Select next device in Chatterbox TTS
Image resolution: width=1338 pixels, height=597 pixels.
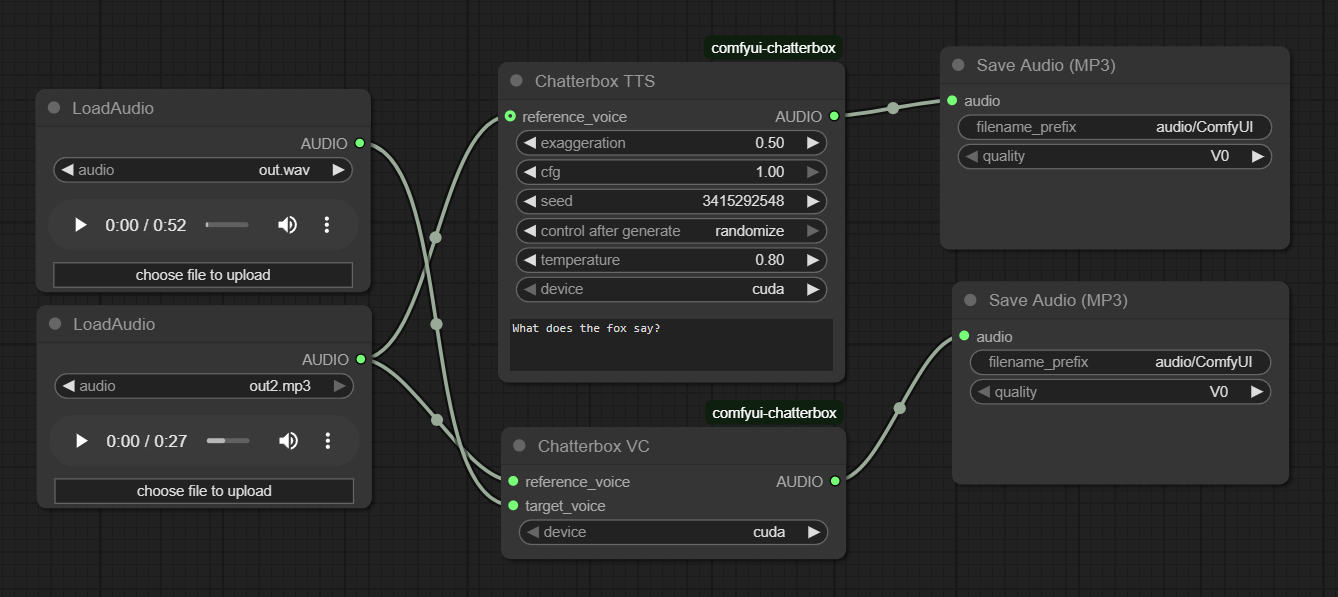(813, 289)
